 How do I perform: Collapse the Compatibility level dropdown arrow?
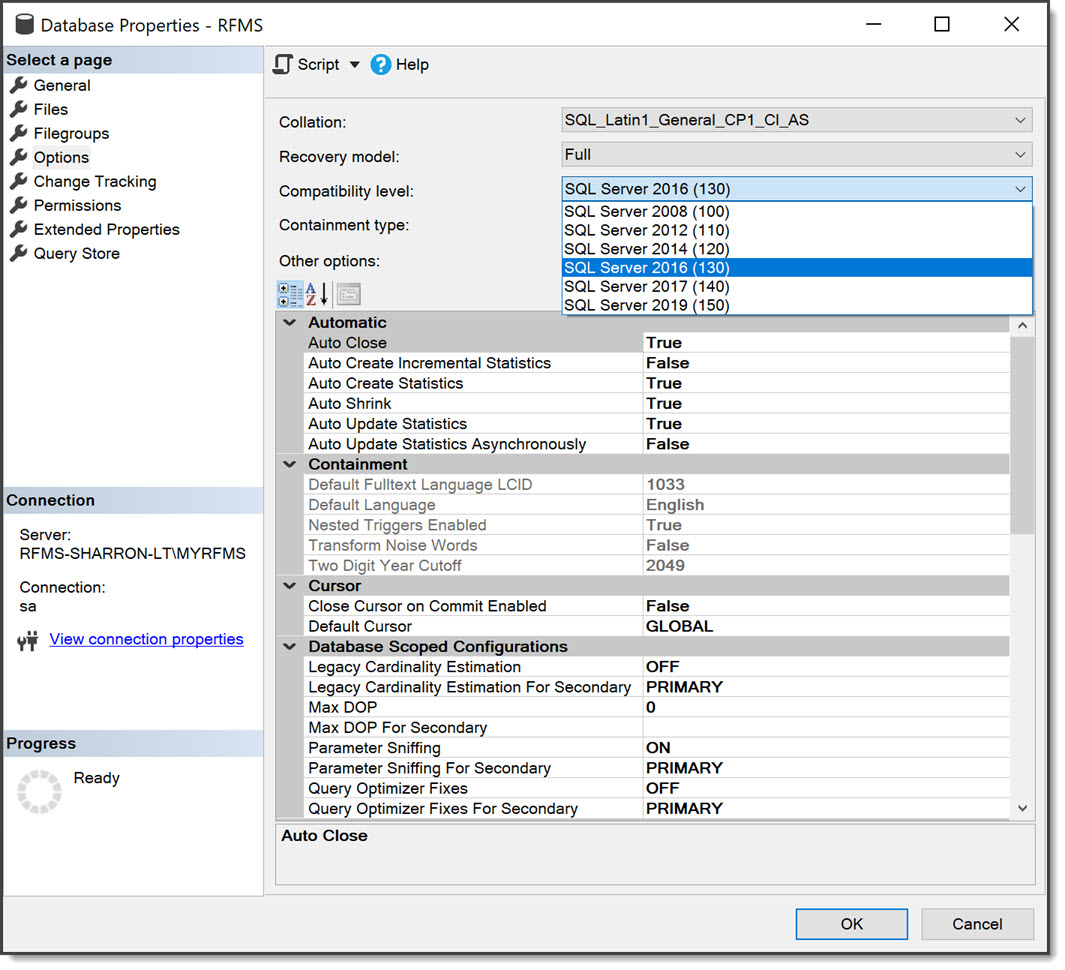pyautogui.click(x=1020, y=190)
